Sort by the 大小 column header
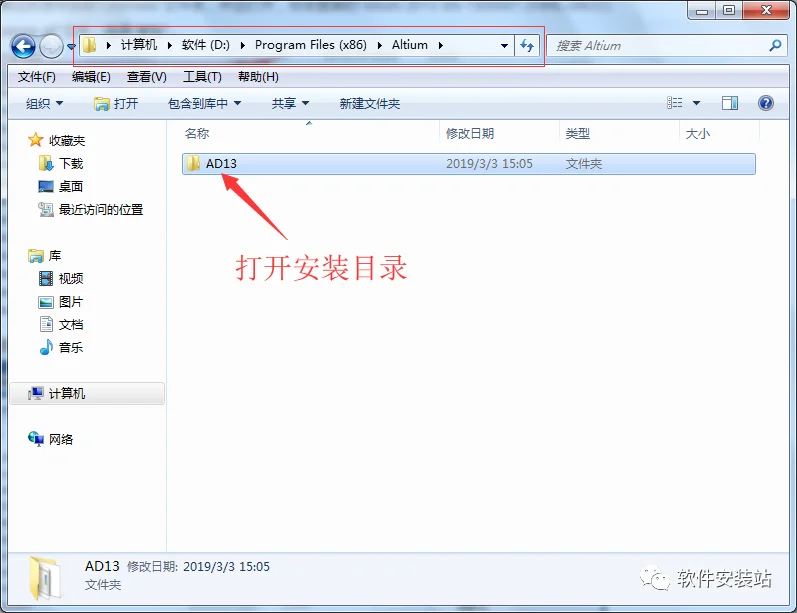The height and width of the screenshot is (613, 797). pyautogui.click(x=697, y=134)
